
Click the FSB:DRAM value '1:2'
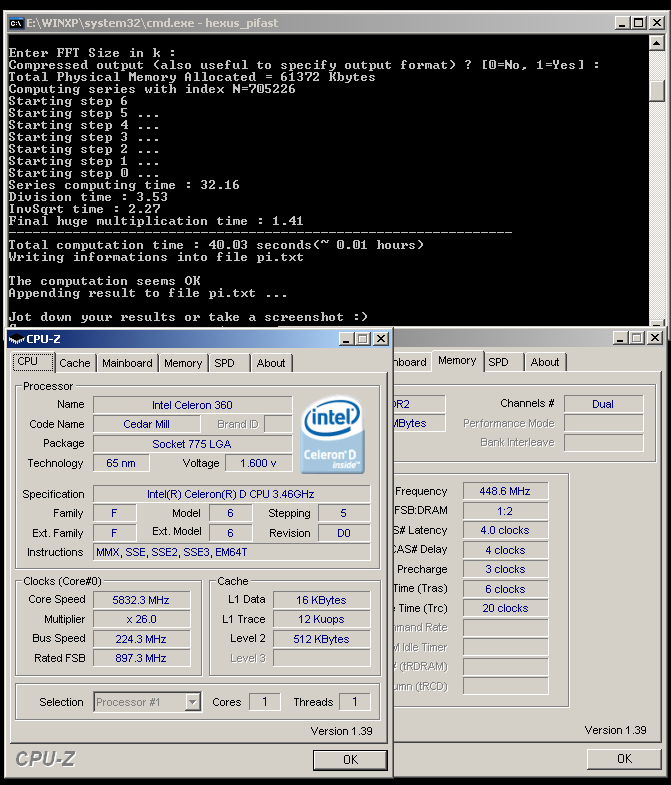(505, 512)
